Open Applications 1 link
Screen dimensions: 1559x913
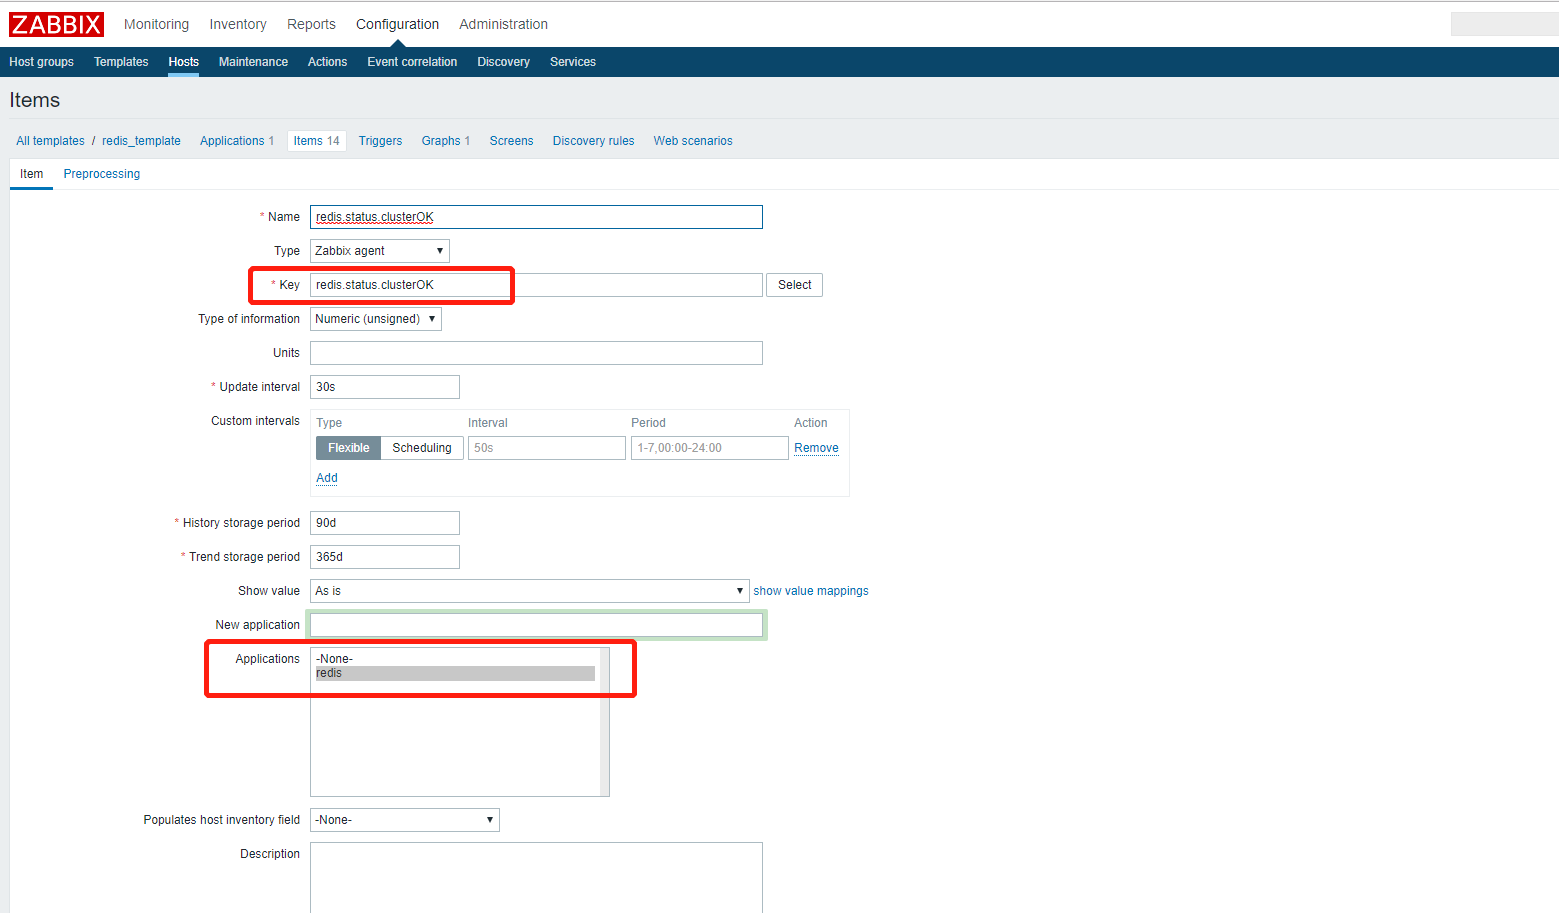pos(237,141)
